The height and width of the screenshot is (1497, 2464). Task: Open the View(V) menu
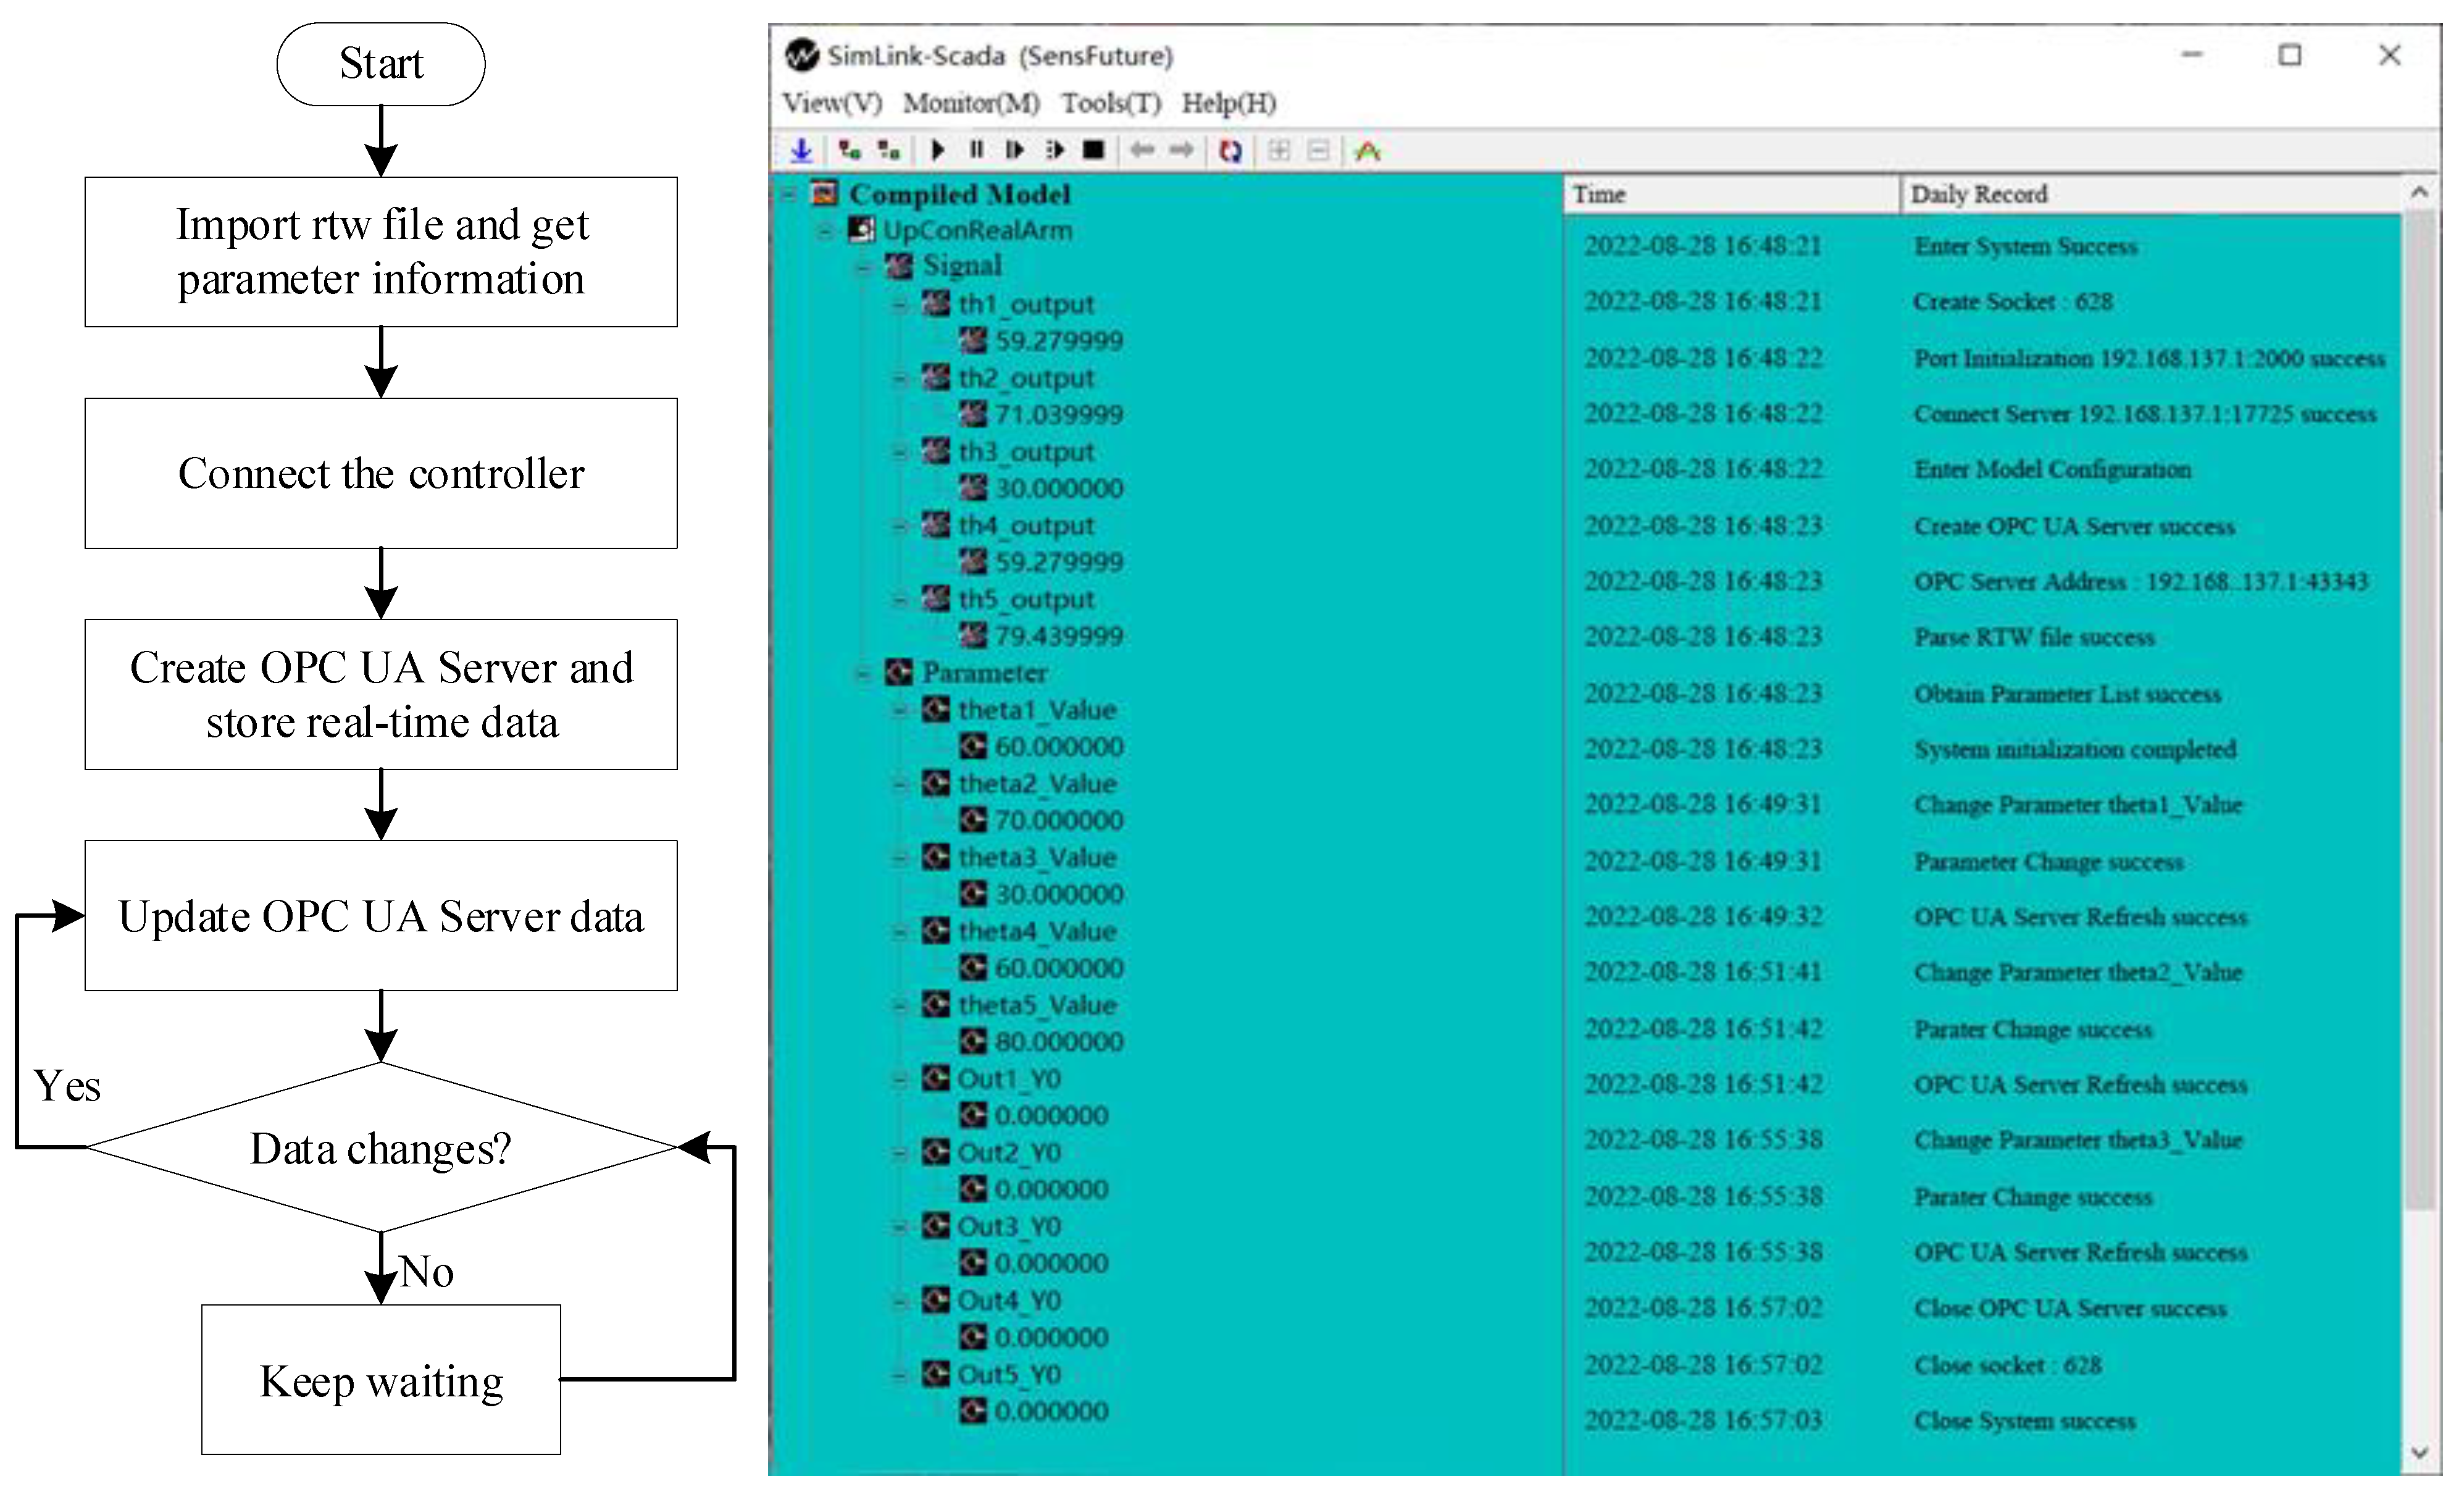pyautogui.click(x=831, y=103)
